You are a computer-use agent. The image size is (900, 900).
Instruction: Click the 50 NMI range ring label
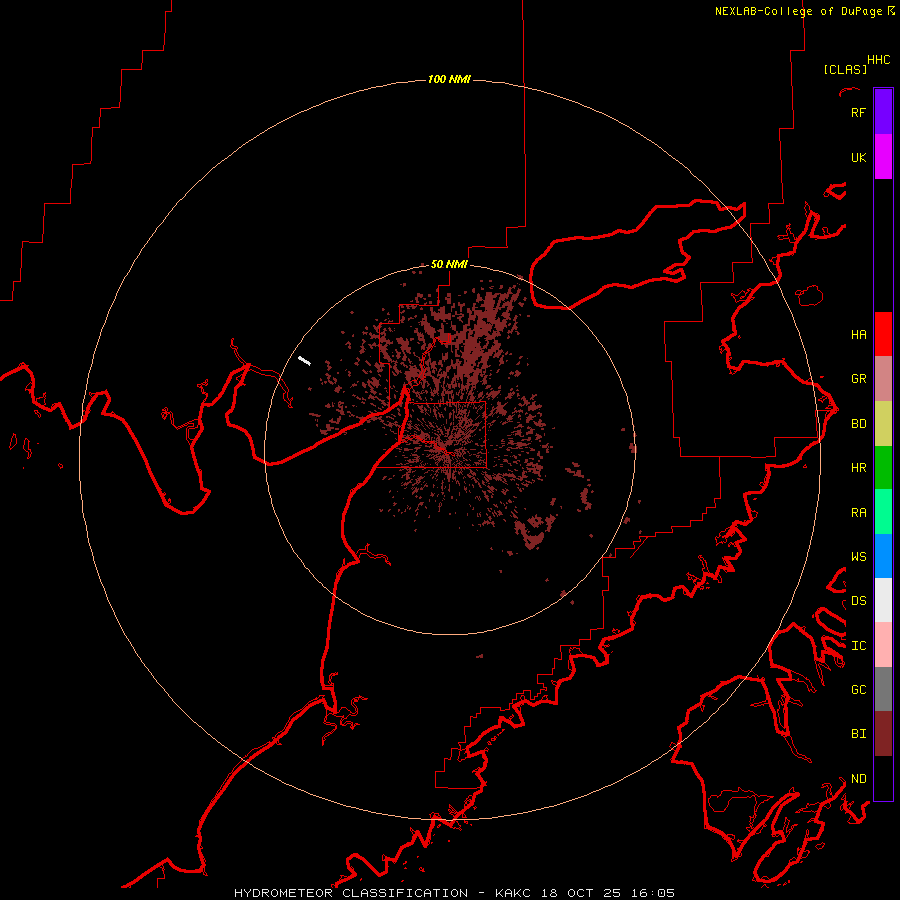tap(449, 264)
